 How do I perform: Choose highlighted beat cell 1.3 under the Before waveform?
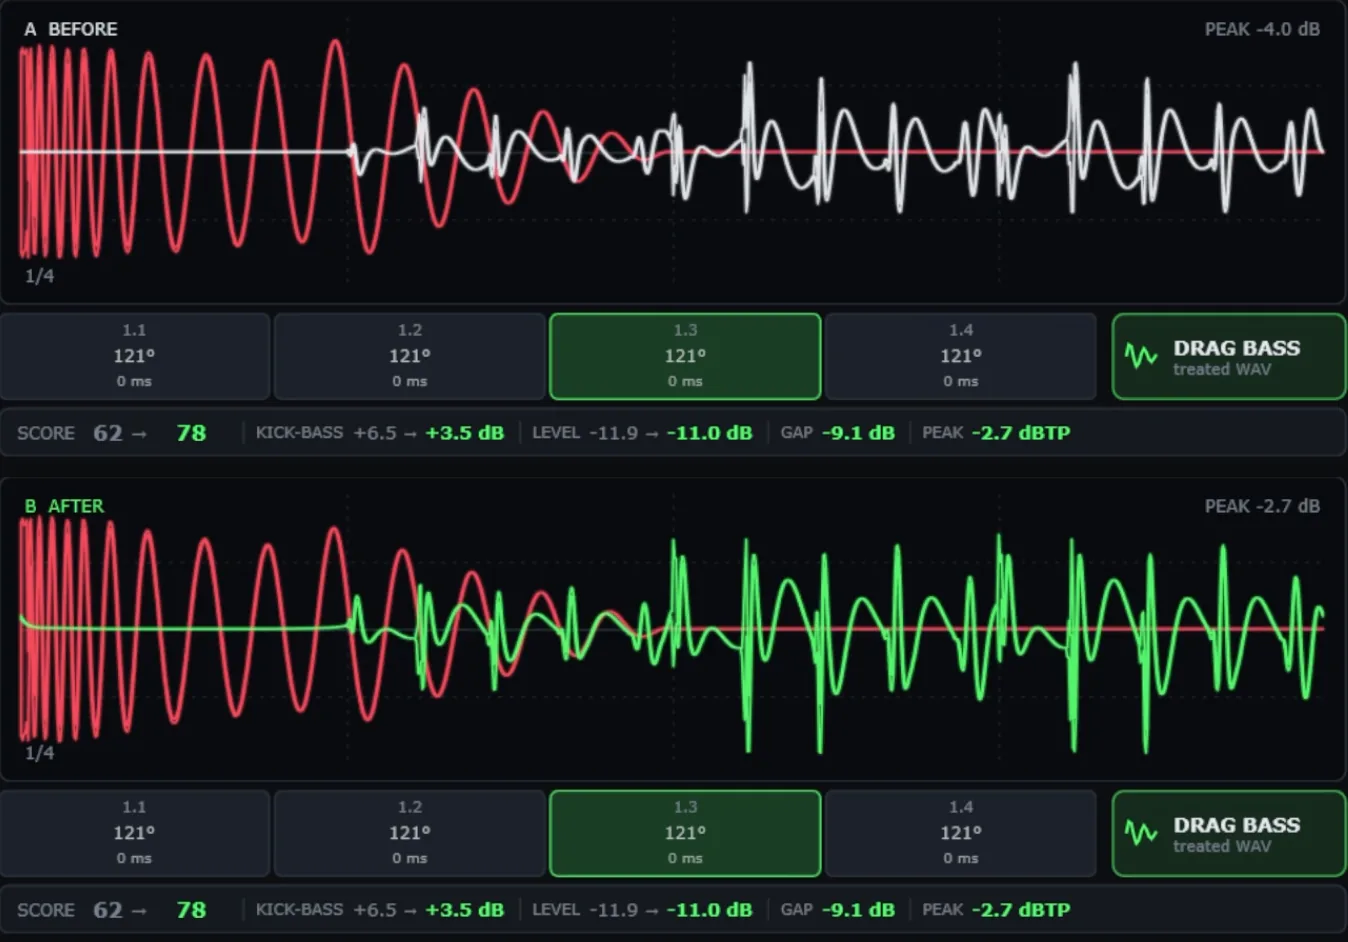click(x=685, y=356)
